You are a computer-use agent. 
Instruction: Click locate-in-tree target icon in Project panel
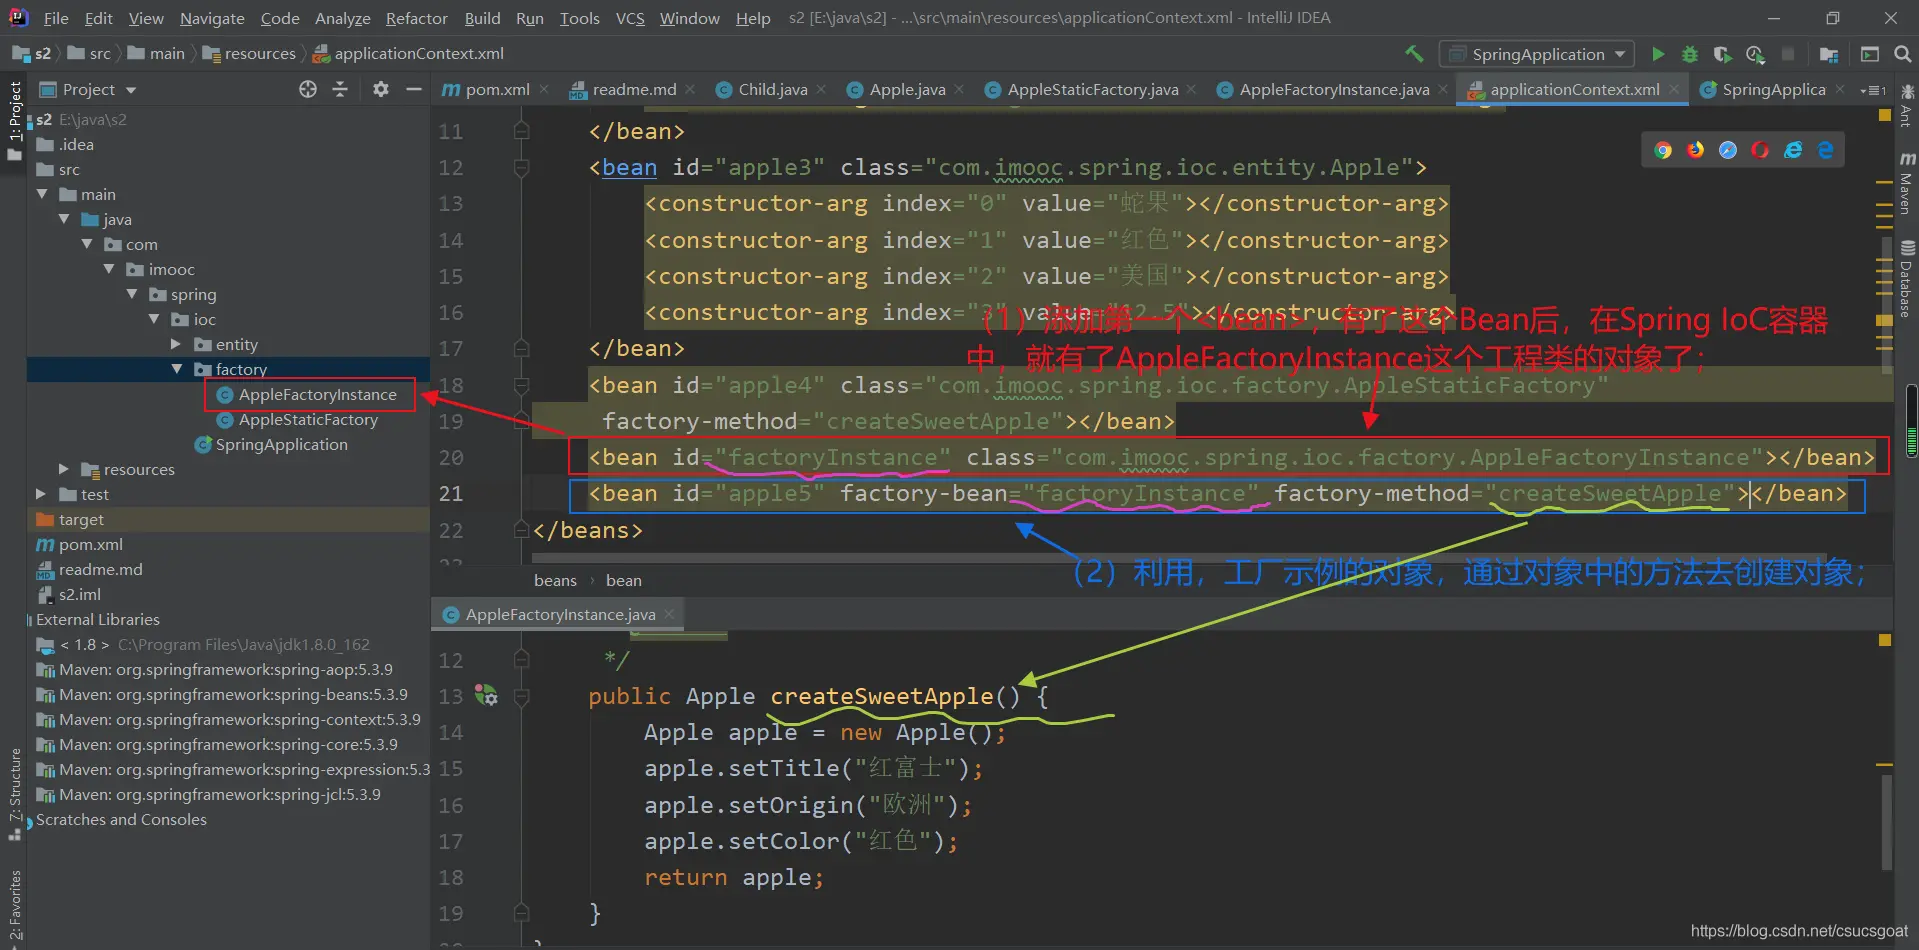[308, 90]
